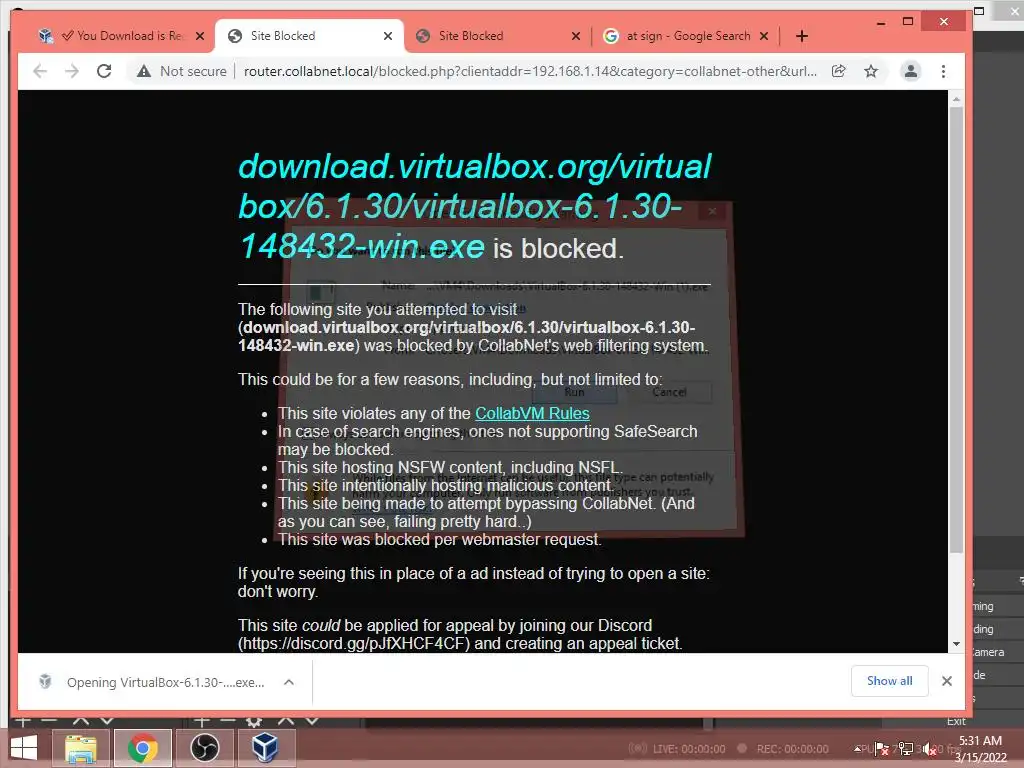Open the network tray icon
The image size is (1024, 768).
[x=906, y=749]
